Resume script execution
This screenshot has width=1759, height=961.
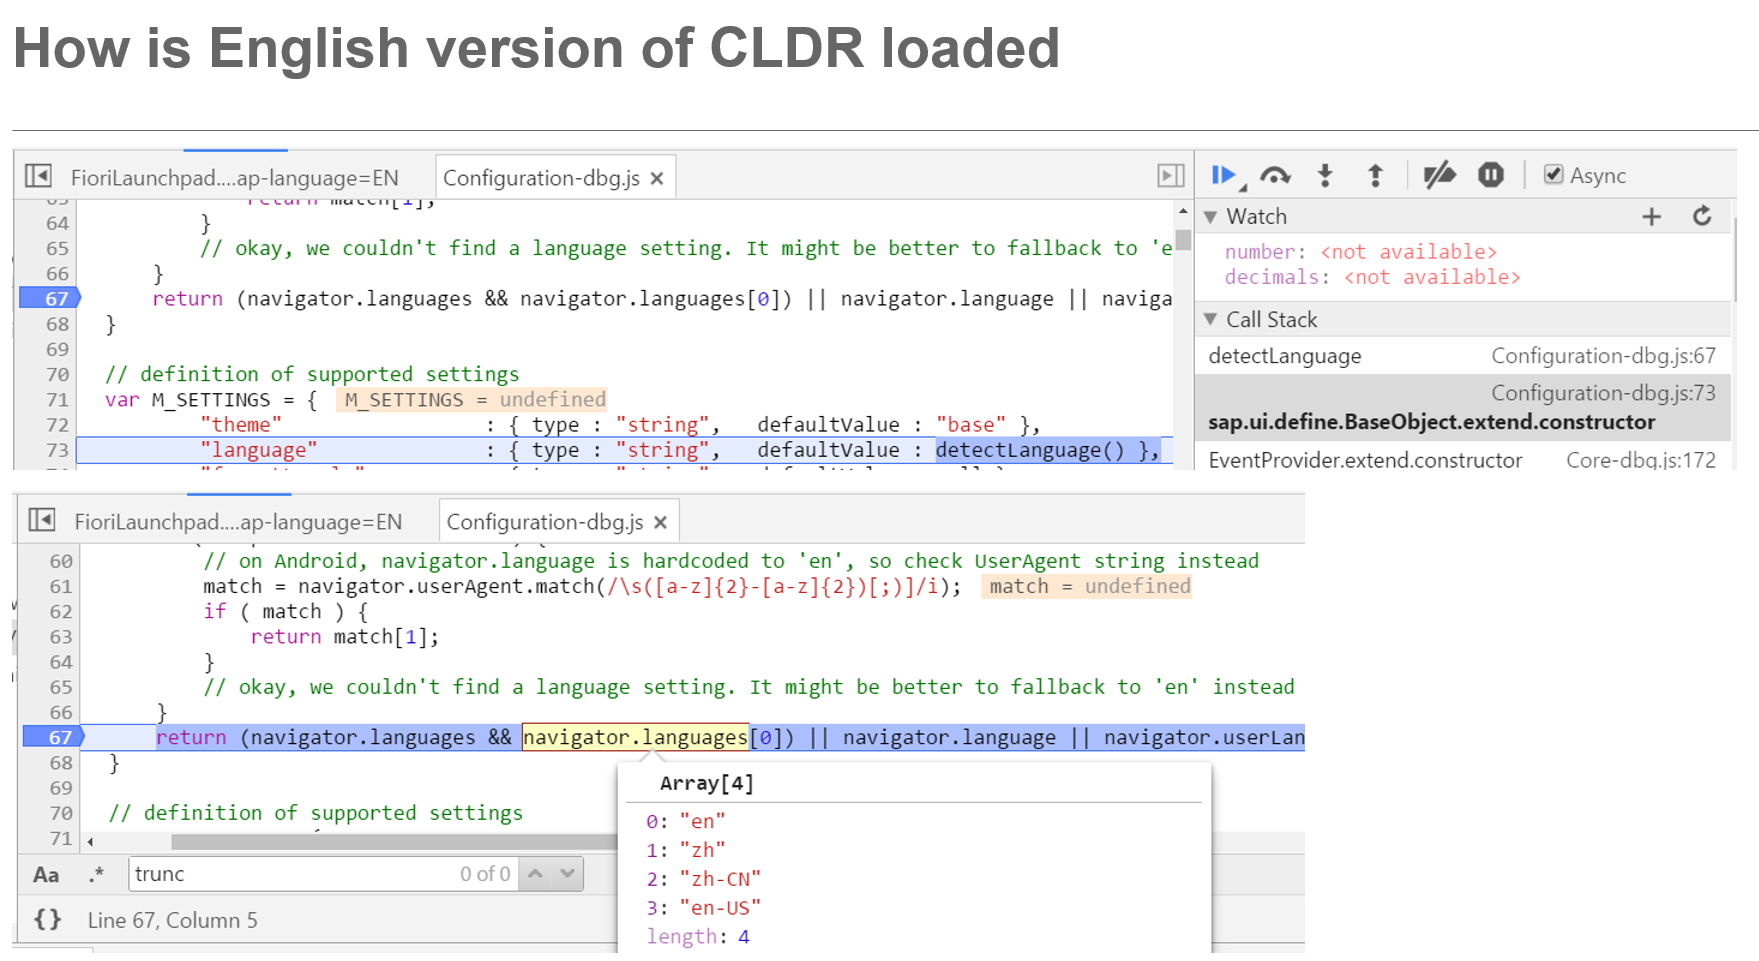(1225, 176)
